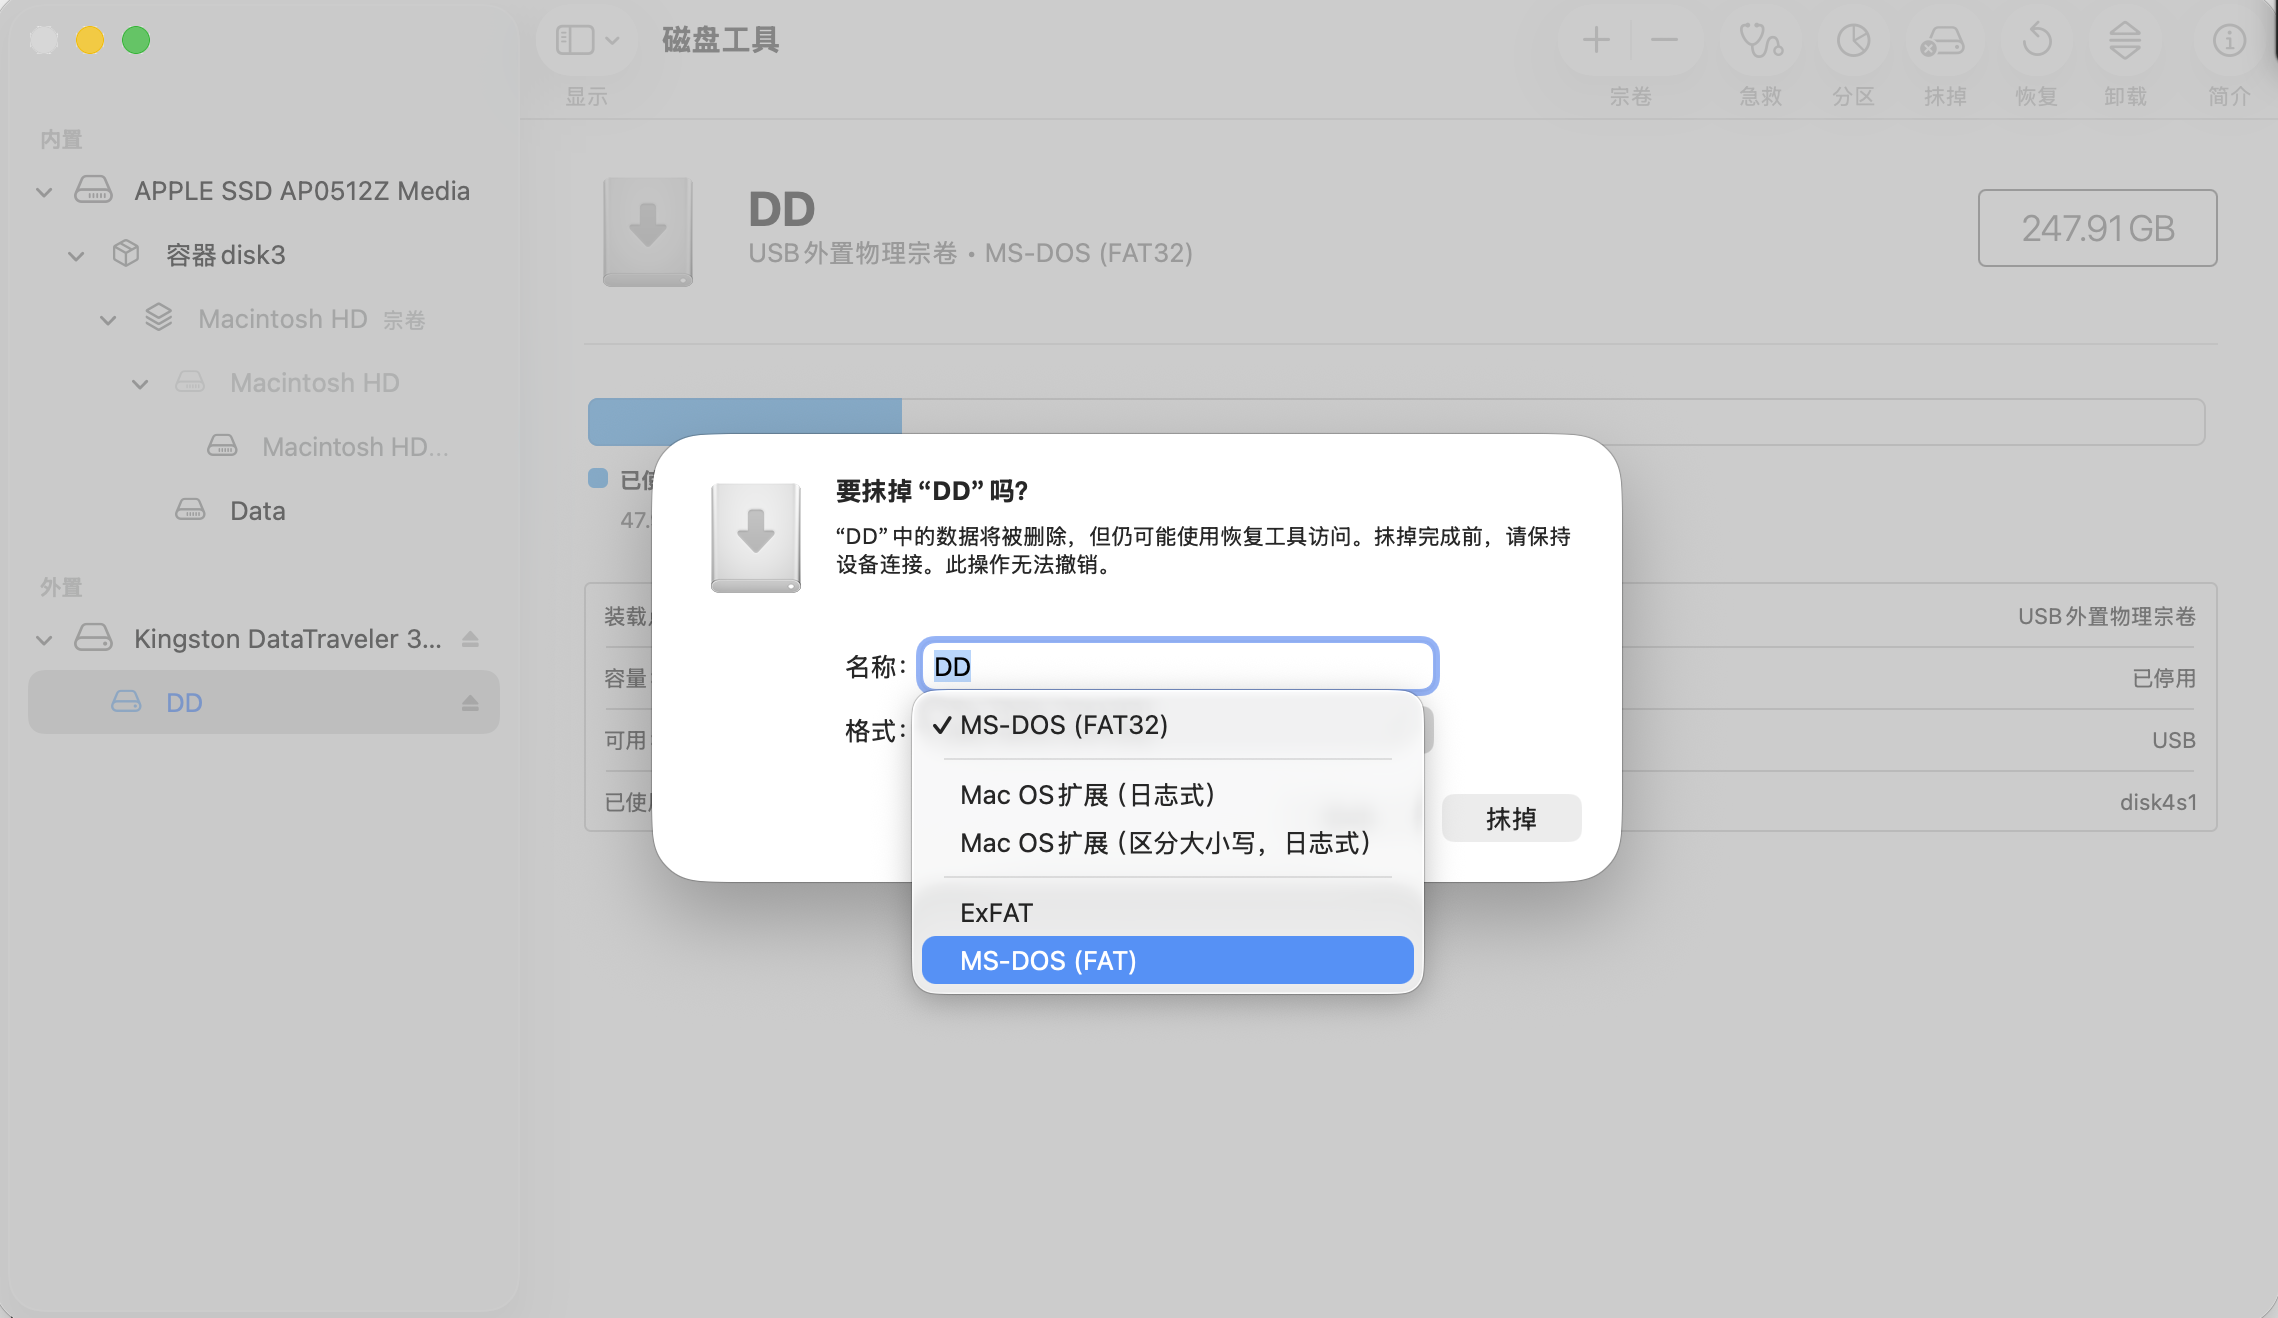
Task: Click the add volume plus icon
Action: [1594, 40]
